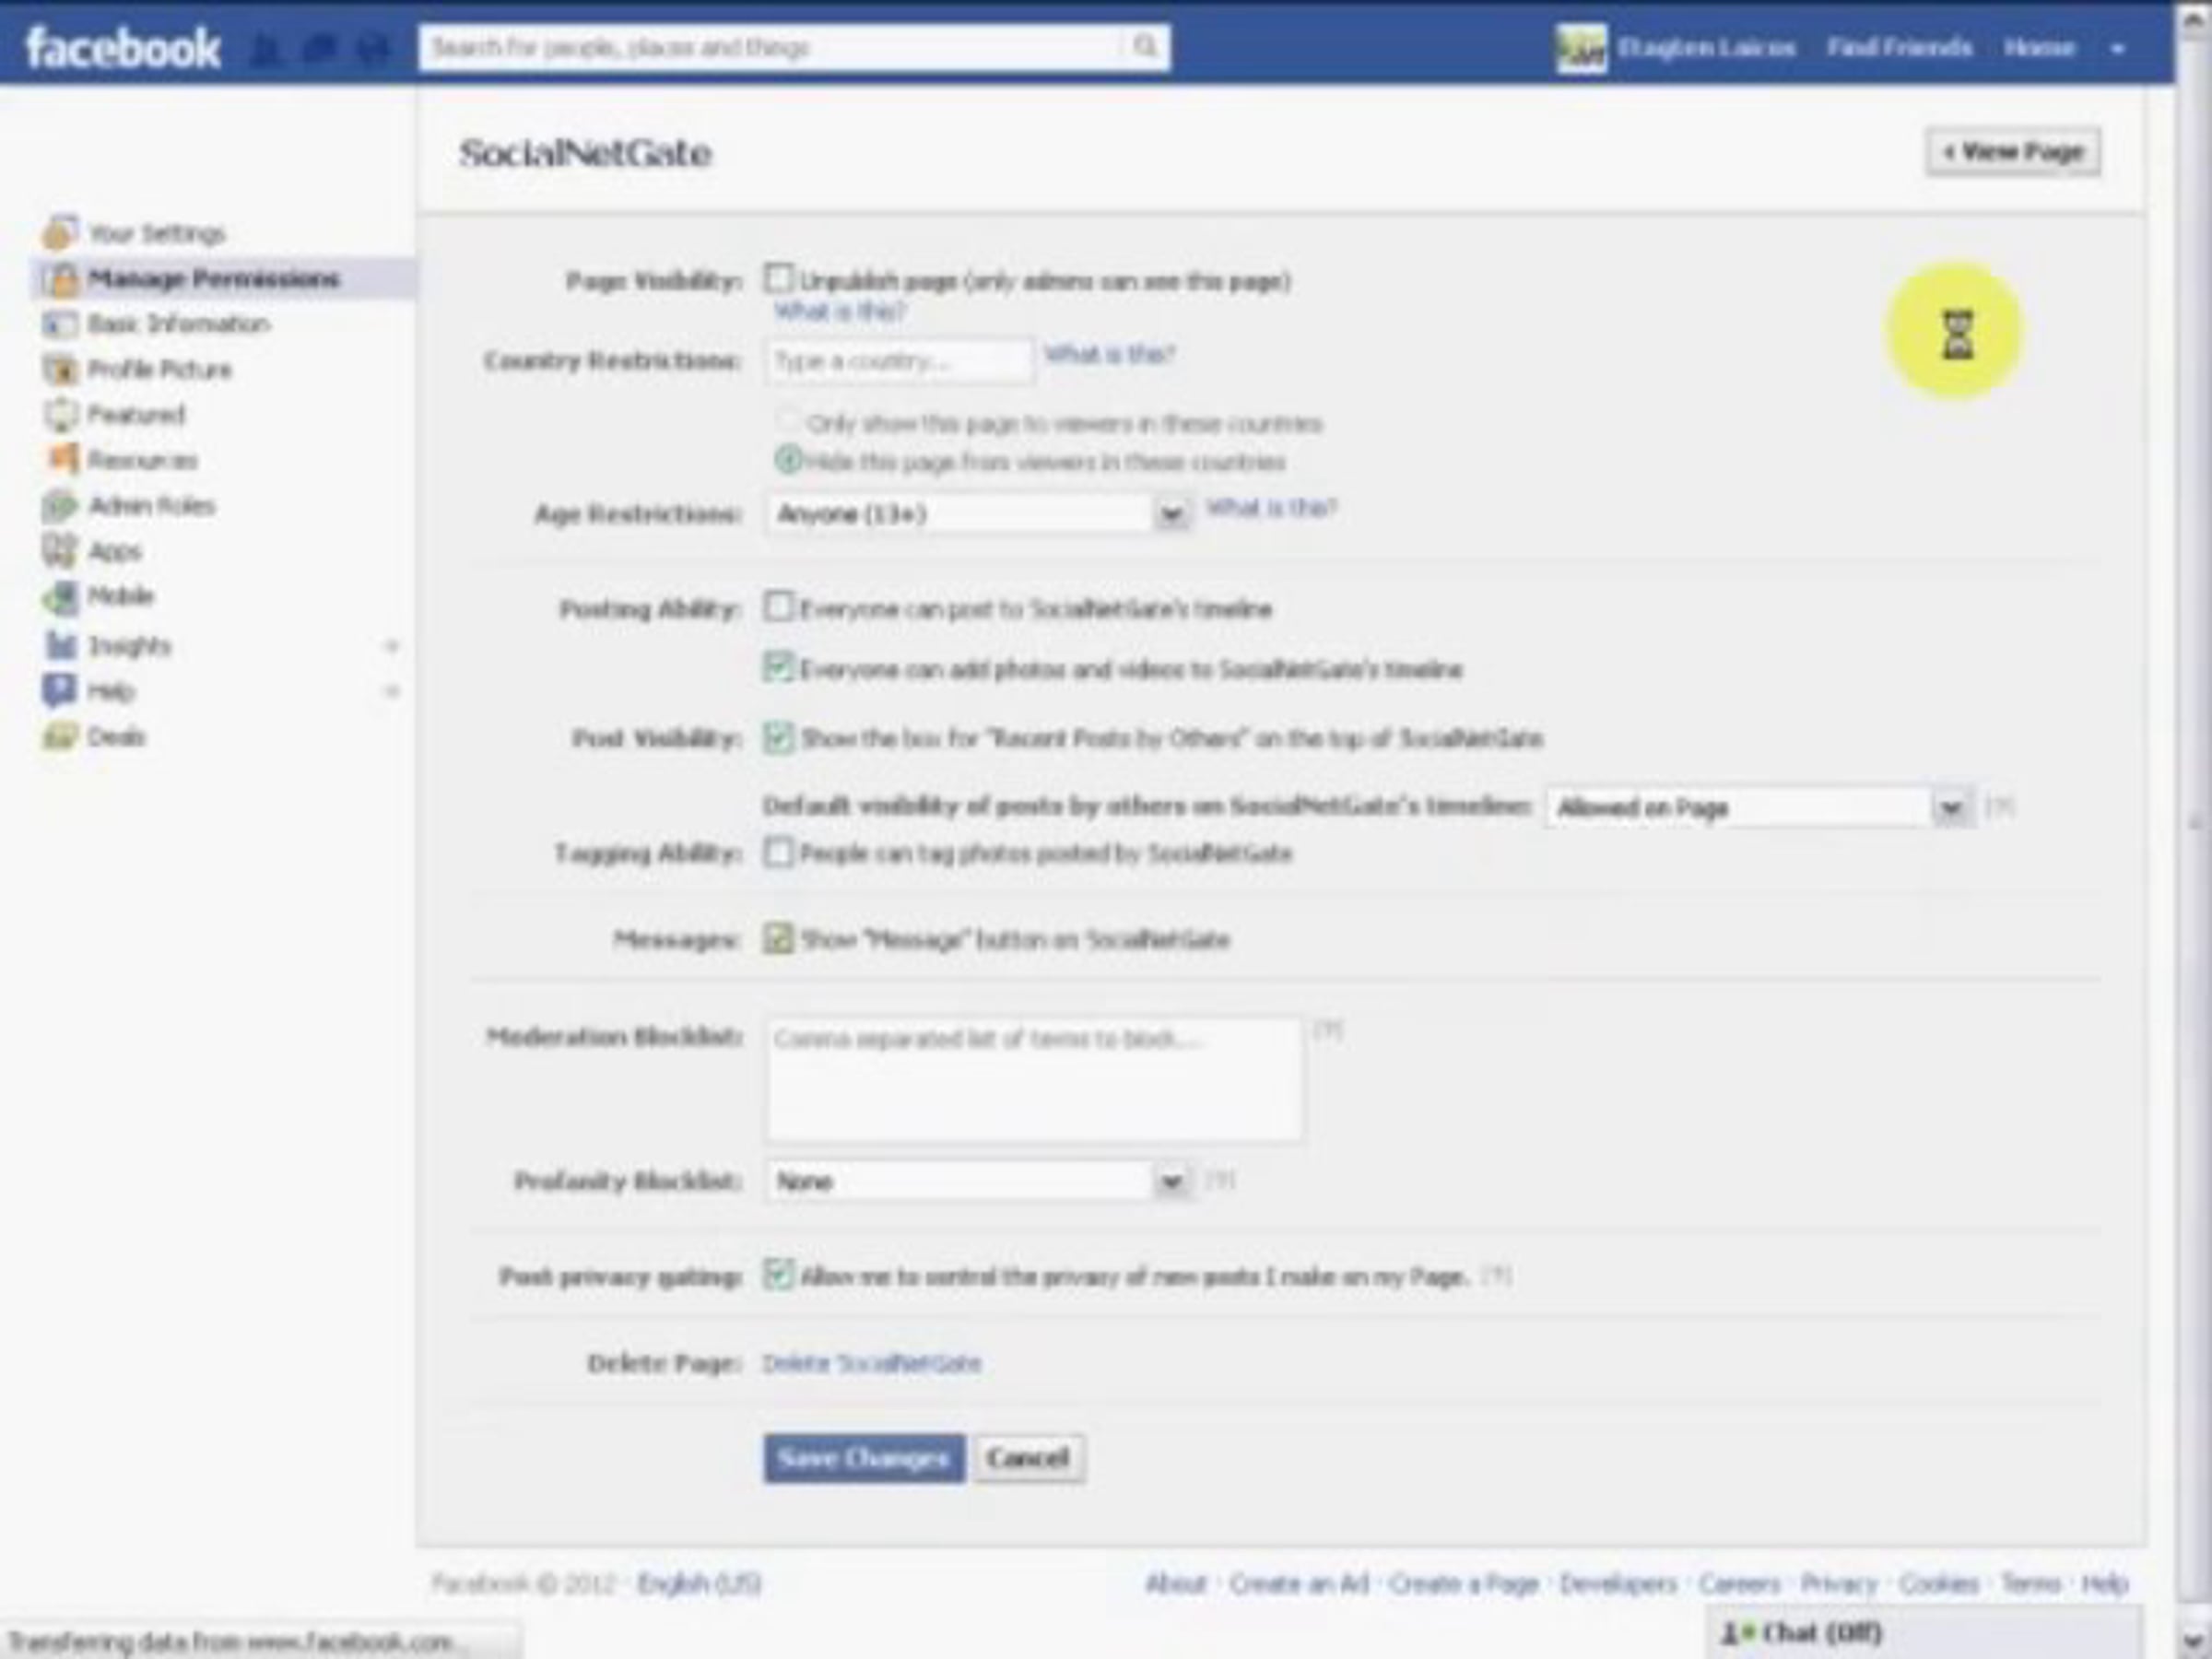2212x1659 pixels.
Task: Click the Your Settings sidebar icon
Action: pos(59,233)
